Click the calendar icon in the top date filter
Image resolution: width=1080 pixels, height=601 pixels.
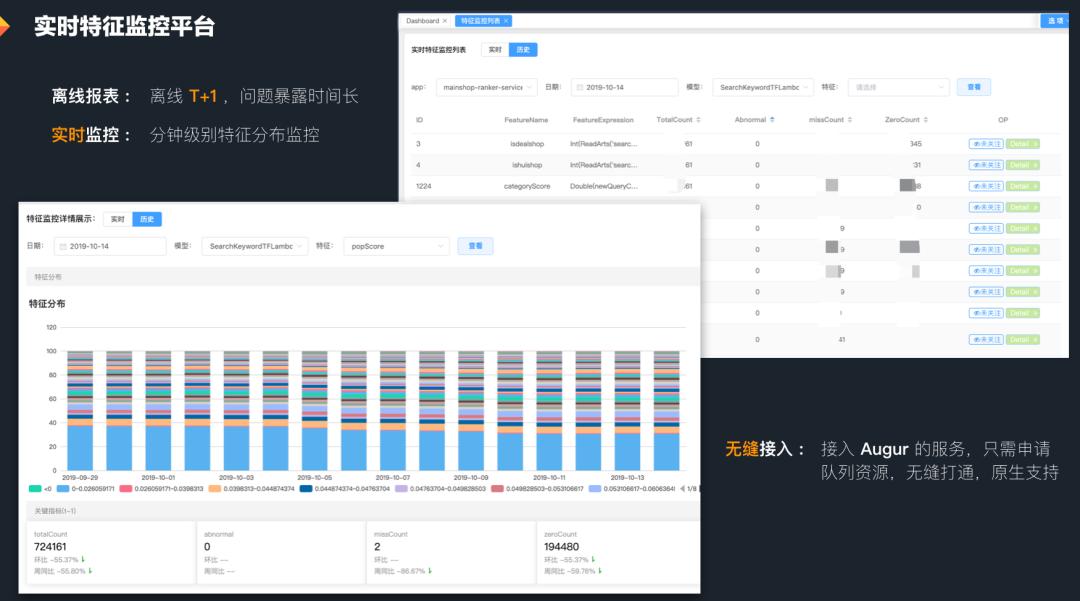tap(581, 88)
